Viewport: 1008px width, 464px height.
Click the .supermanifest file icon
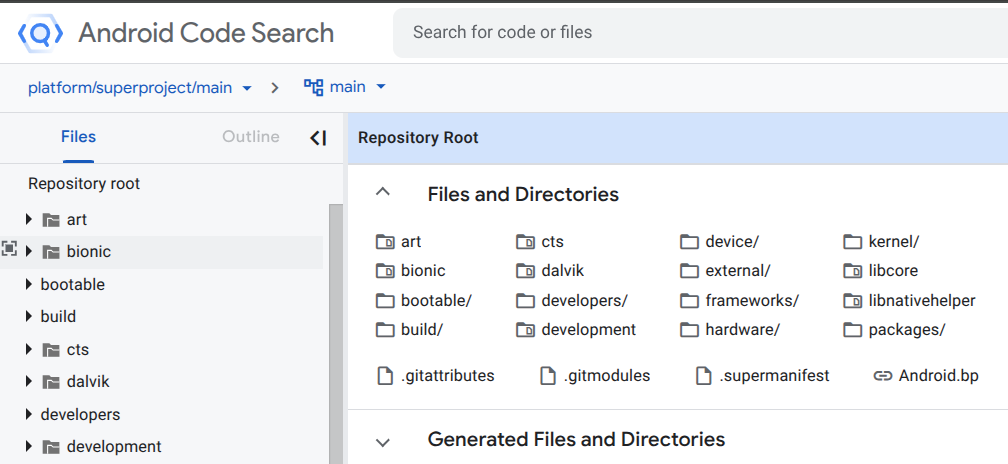[703, 376]
